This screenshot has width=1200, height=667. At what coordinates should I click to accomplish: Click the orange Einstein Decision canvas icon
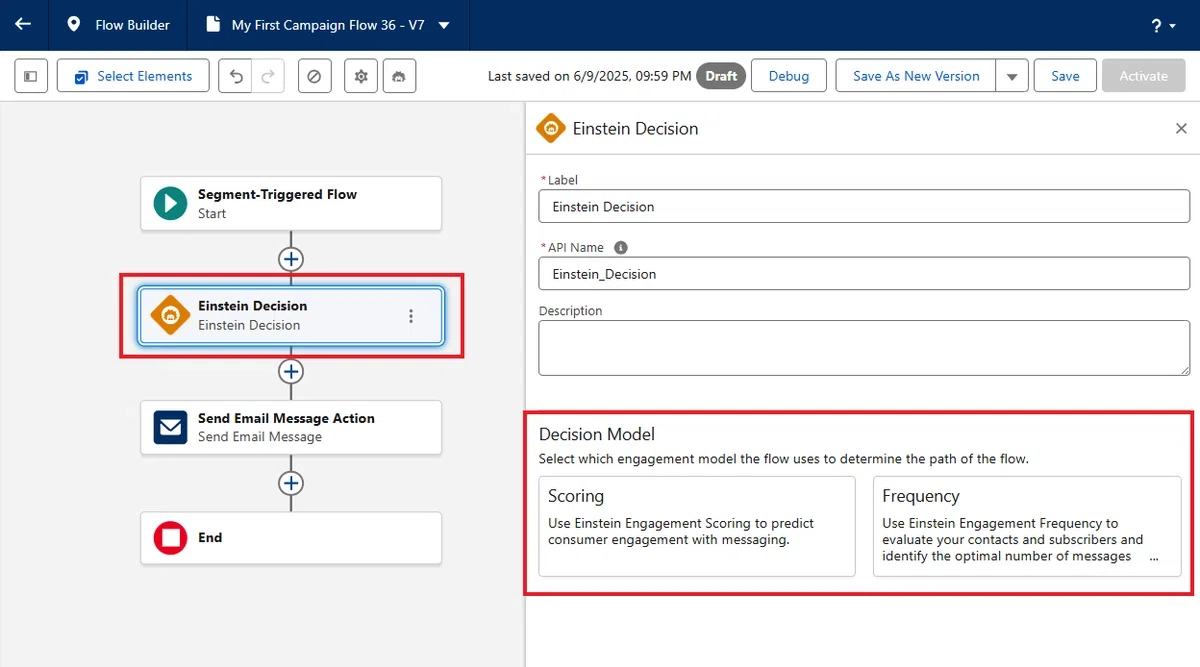(170, 316)
